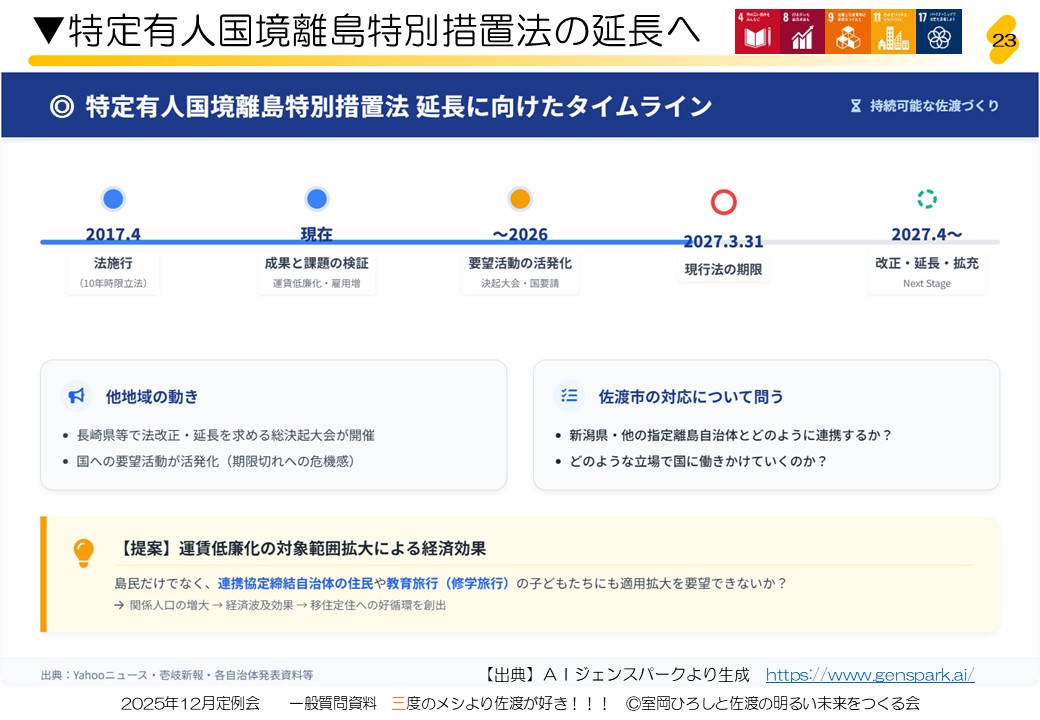
Task: Click the checklist icon beside 佐渡市の対応について問う
Action: tap(569, 396)
